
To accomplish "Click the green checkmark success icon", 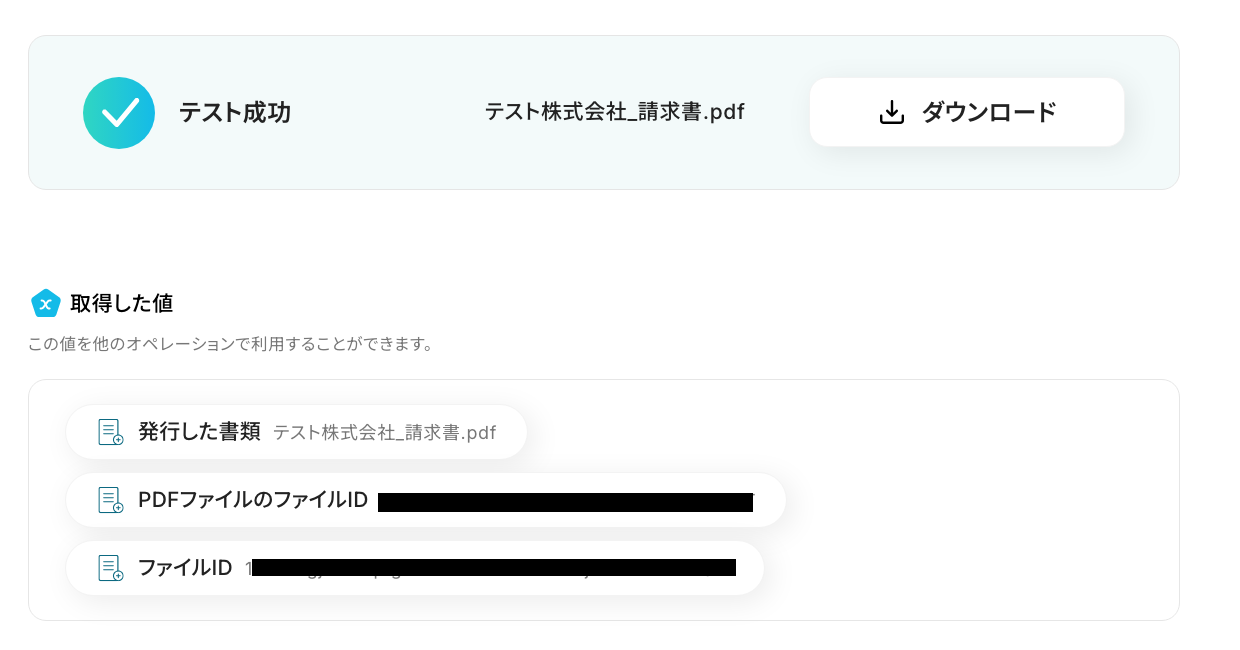I will pos(119,113).
